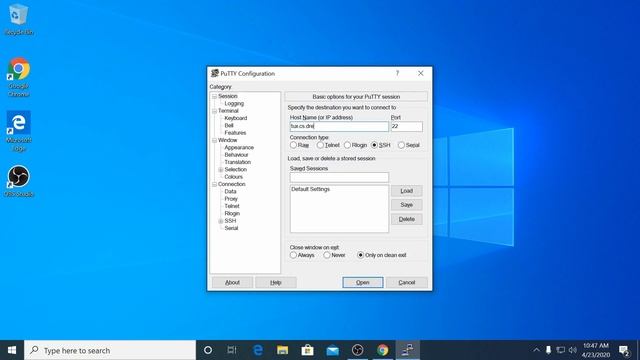The height and width of the screenshot is (360, 640).
Task: Open the Windows Start menu
Action: coord(12,350)
